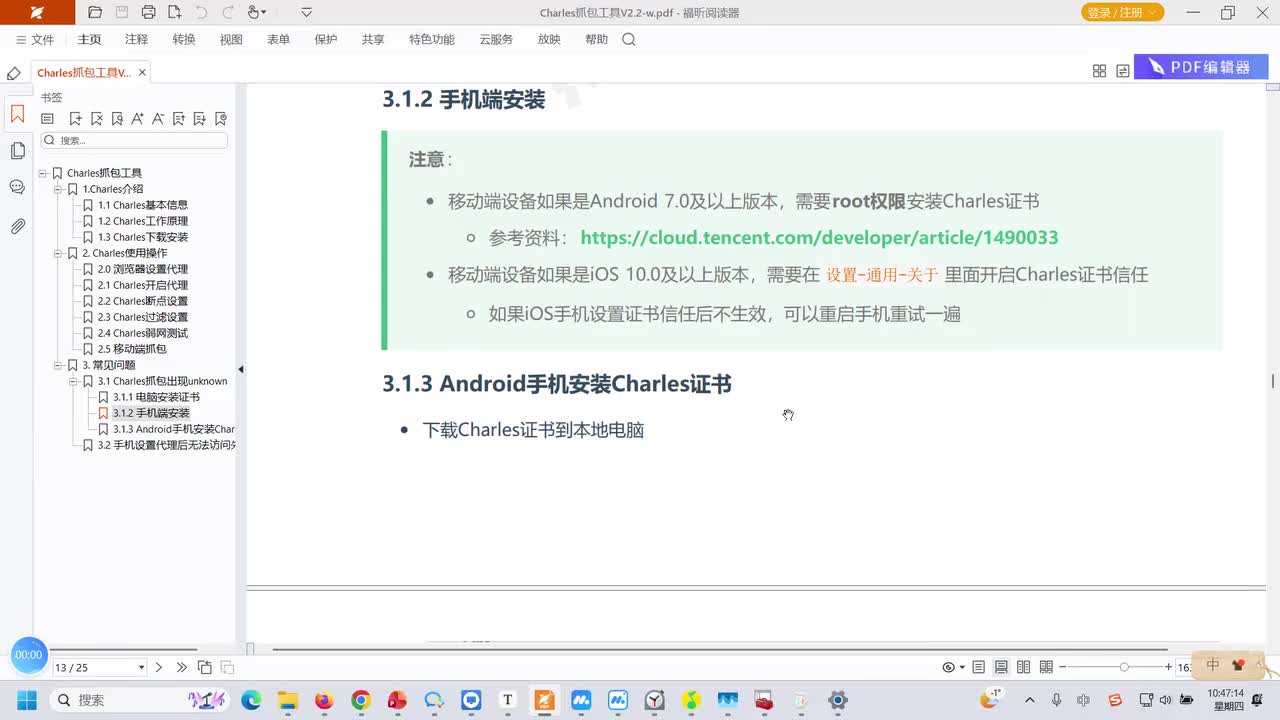1280x720 pixels.
Task: Open the 文件 menu
Action: pos(35,40)
